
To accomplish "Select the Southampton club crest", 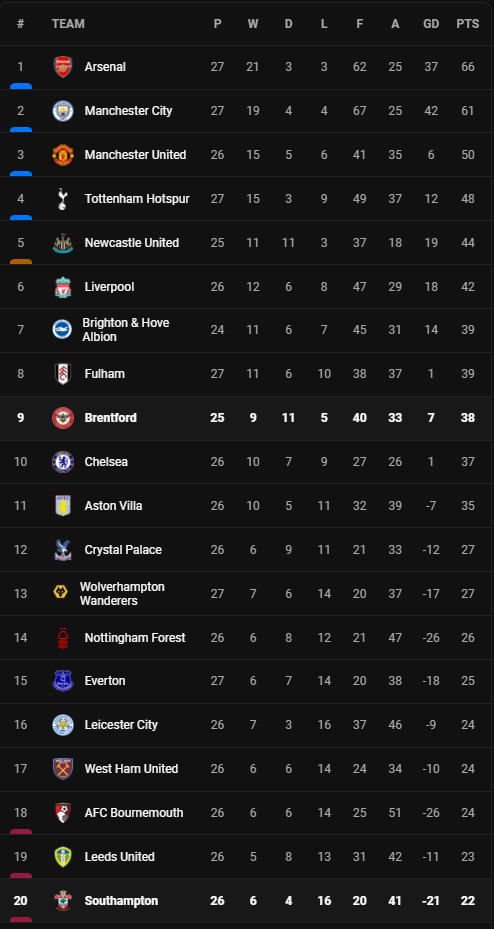I will [x=62, y=901].
